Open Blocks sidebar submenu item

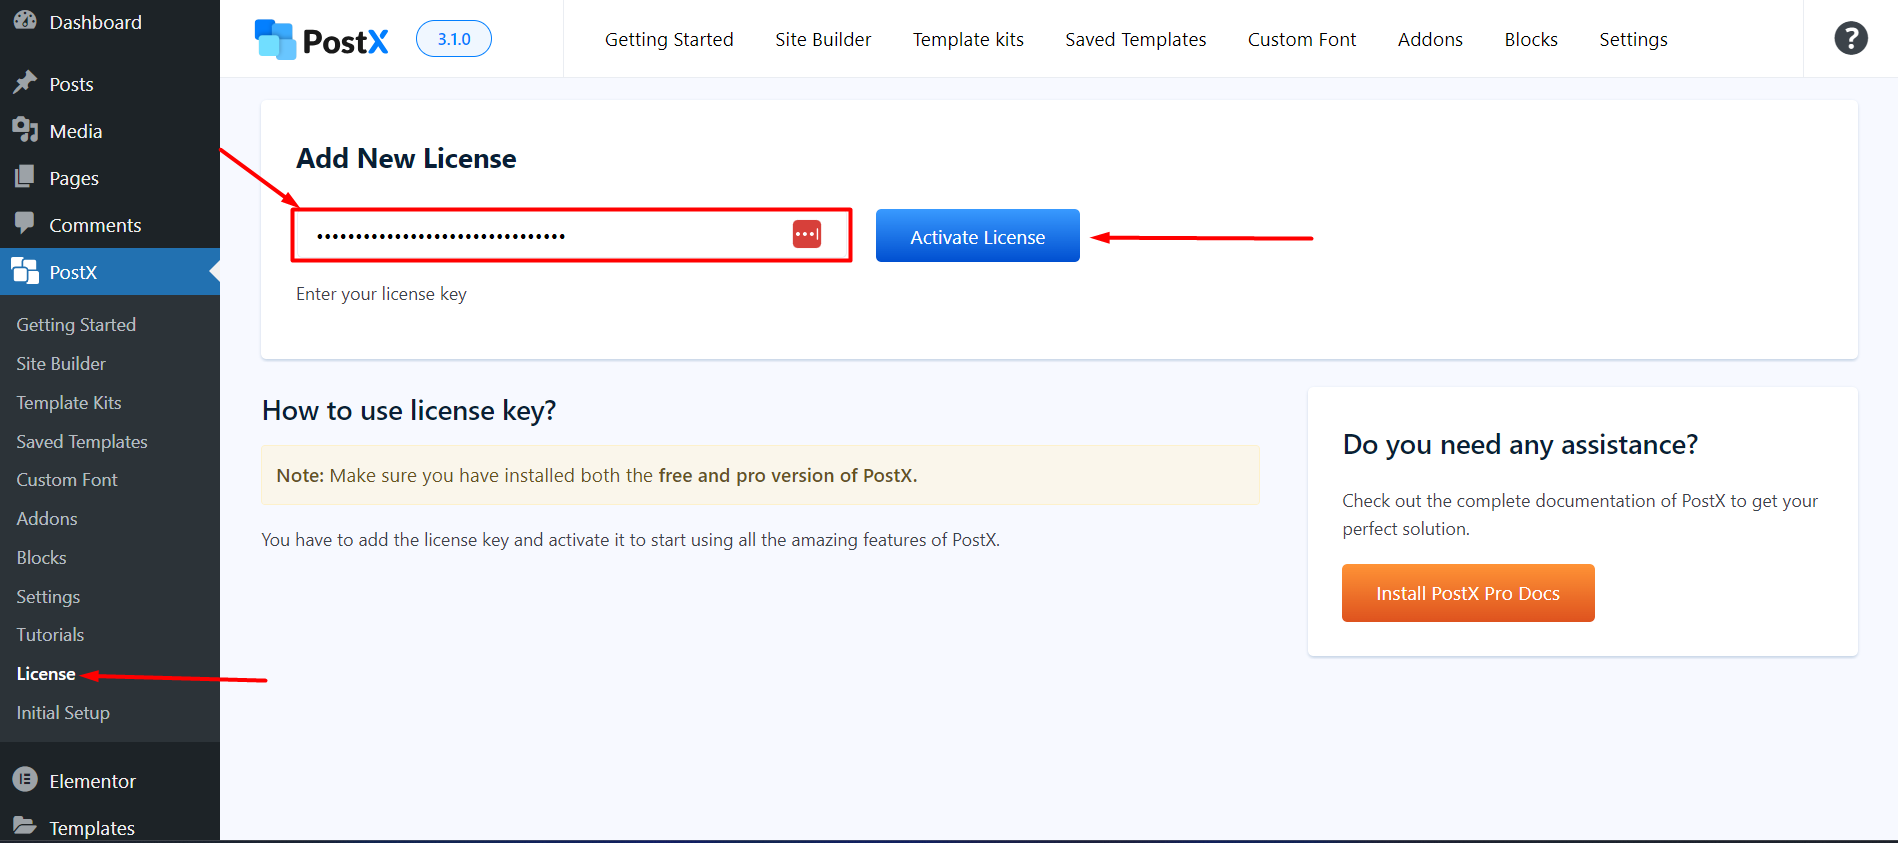pyautogui.click(x=41, y=557)
